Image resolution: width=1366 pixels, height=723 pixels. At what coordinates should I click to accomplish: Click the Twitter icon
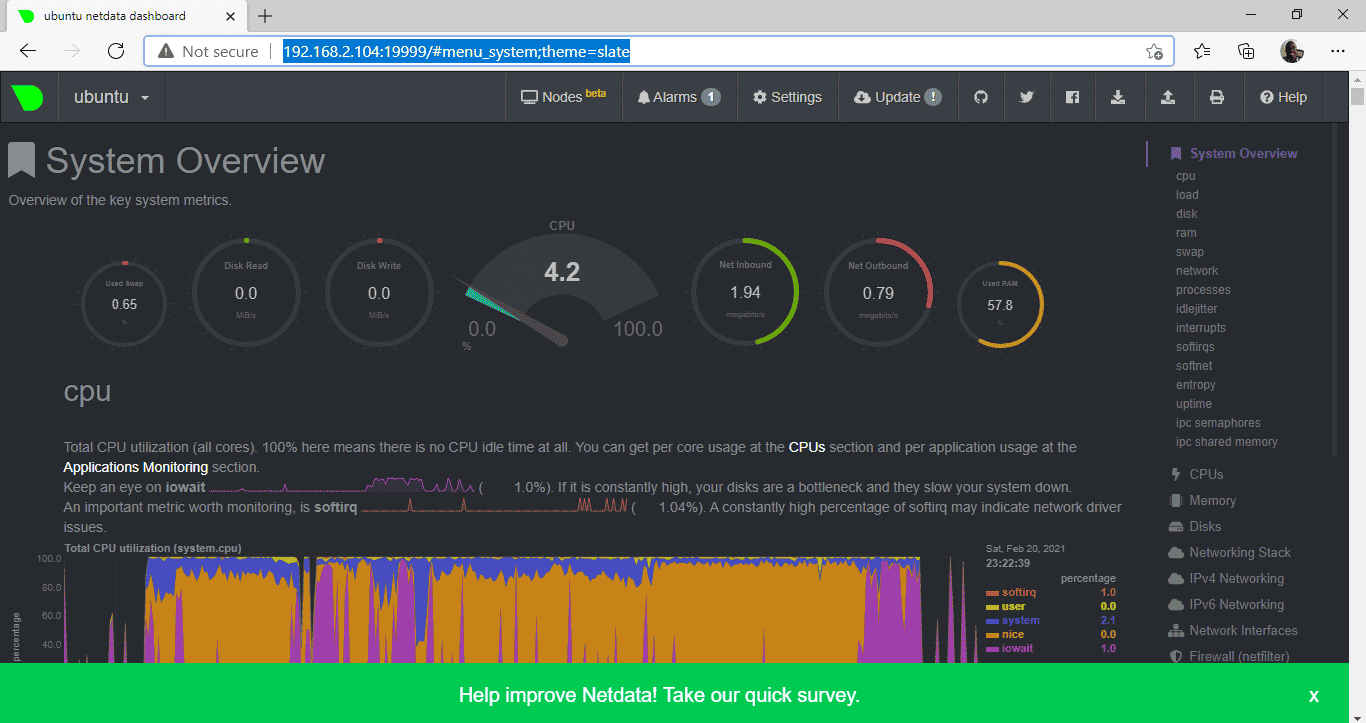pos(1026,97)
